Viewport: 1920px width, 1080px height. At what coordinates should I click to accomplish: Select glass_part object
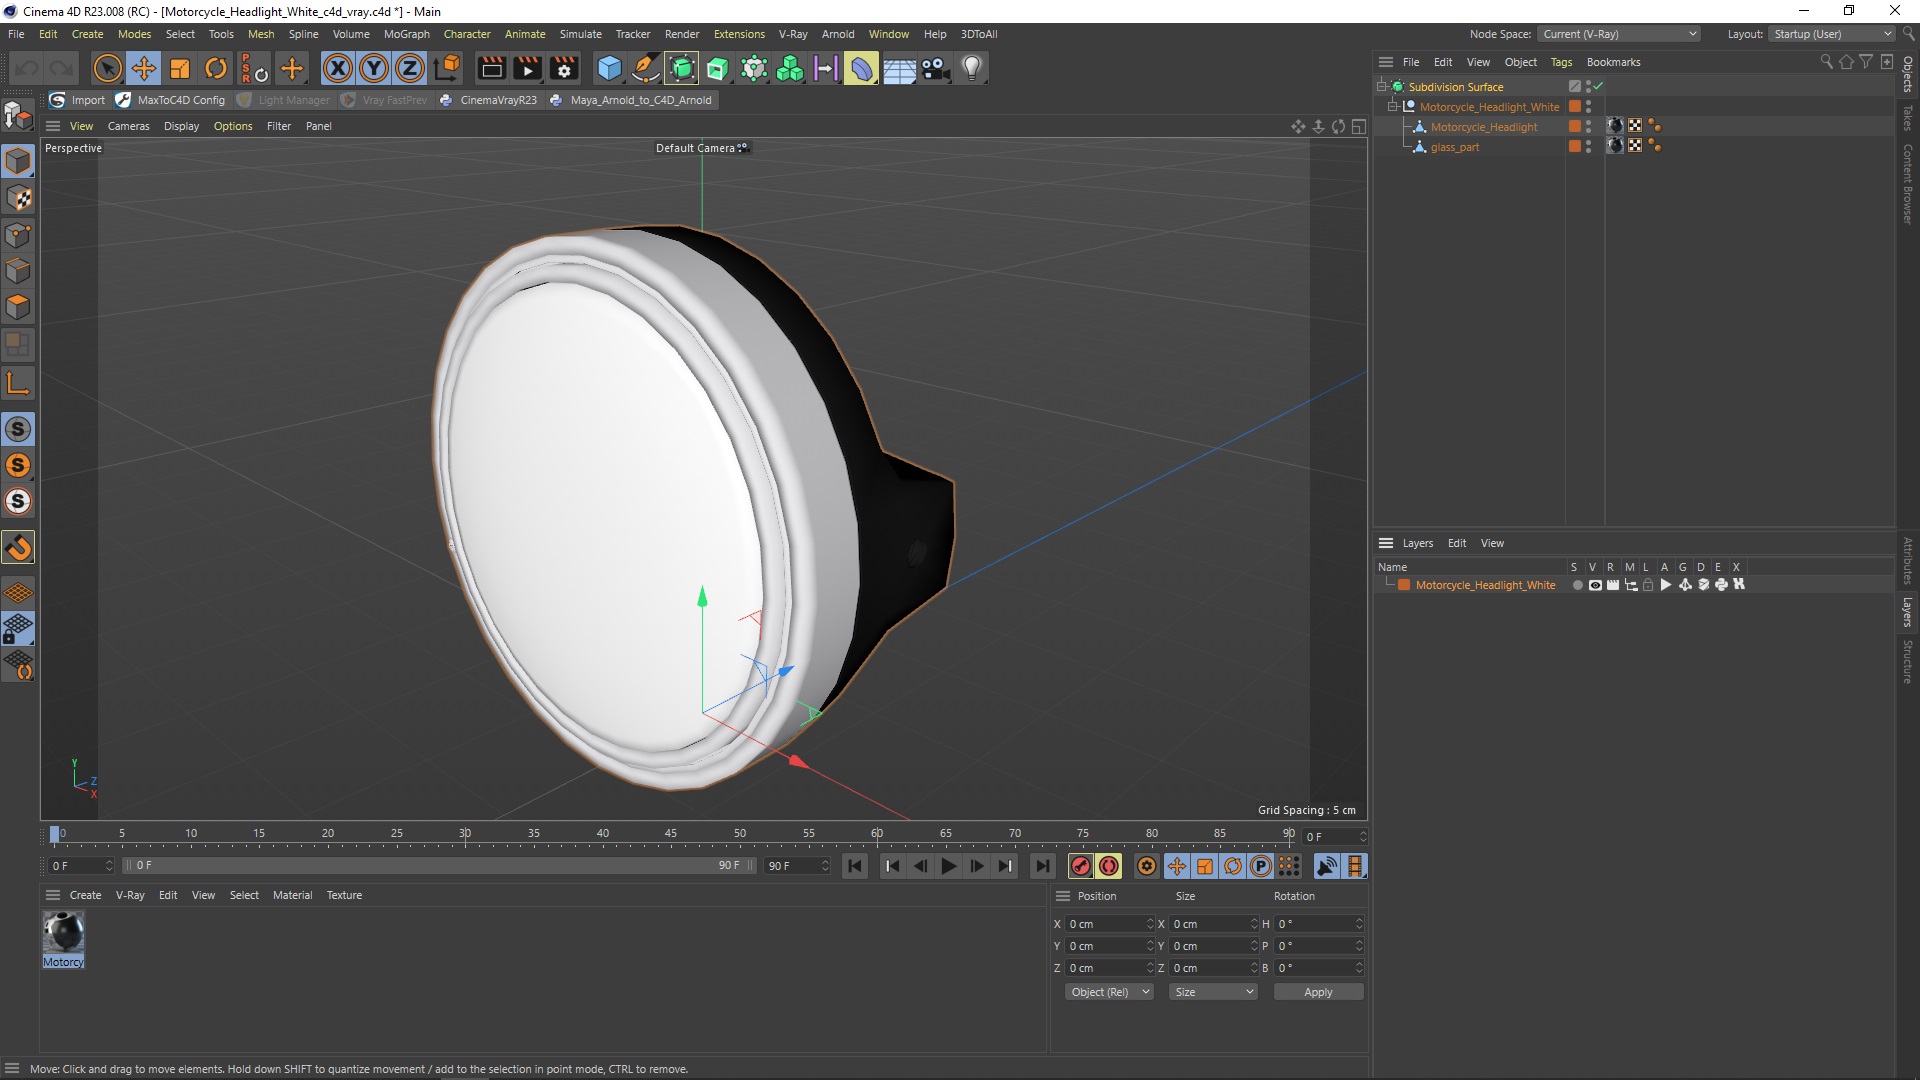(x=1454, y=147)
